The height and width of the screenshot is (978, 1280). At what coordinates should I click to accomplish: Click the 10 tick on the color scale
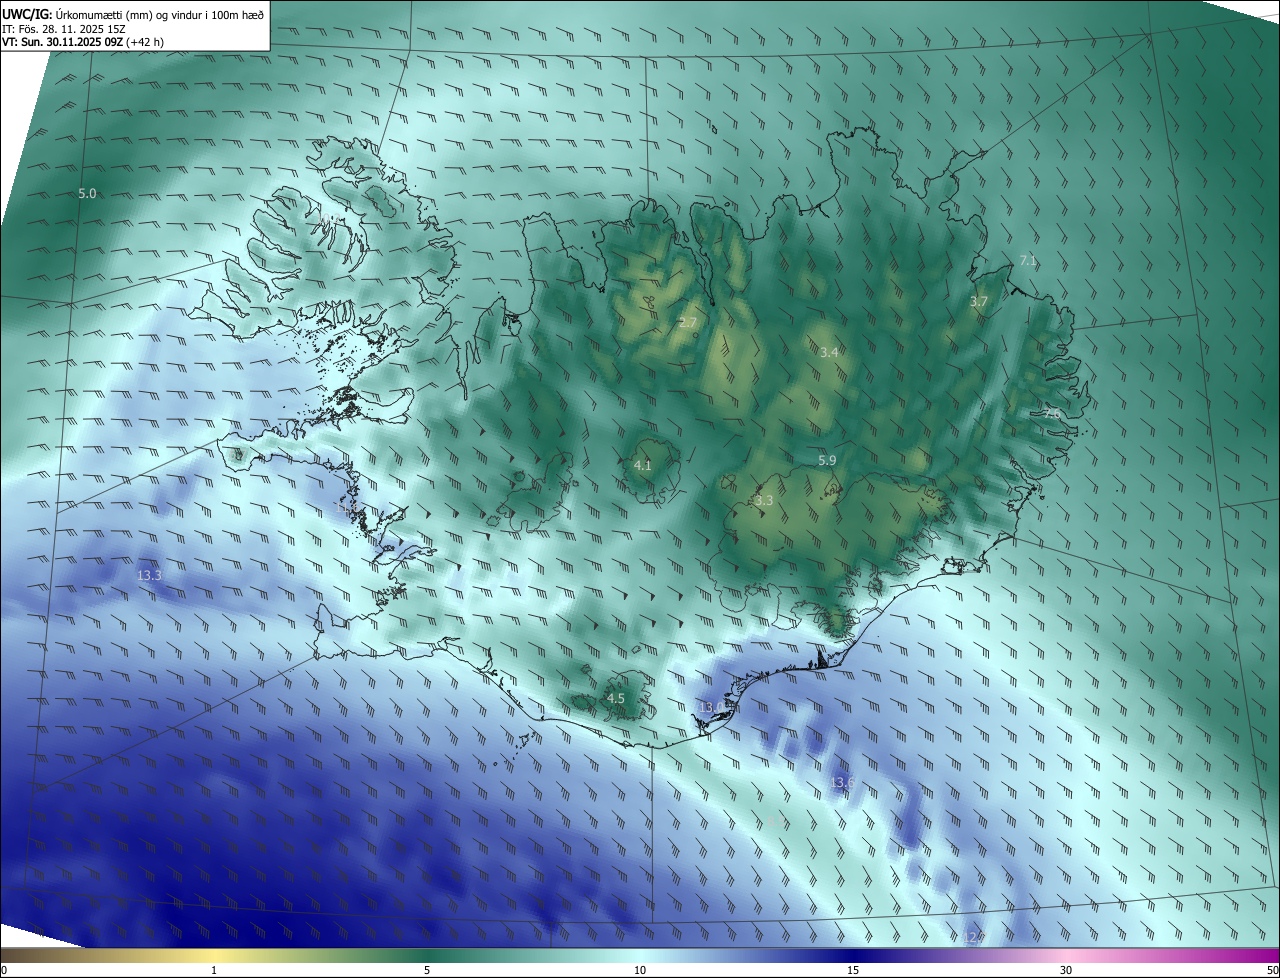640,971
